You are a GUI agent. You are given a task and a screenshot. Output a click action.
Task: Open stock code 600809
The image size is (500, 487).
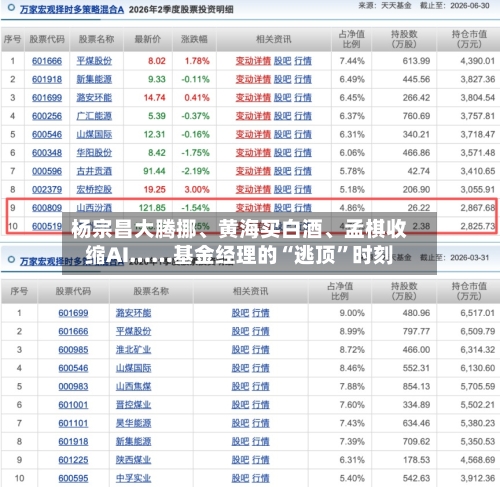pyautogui.click(x=47, y=208)
